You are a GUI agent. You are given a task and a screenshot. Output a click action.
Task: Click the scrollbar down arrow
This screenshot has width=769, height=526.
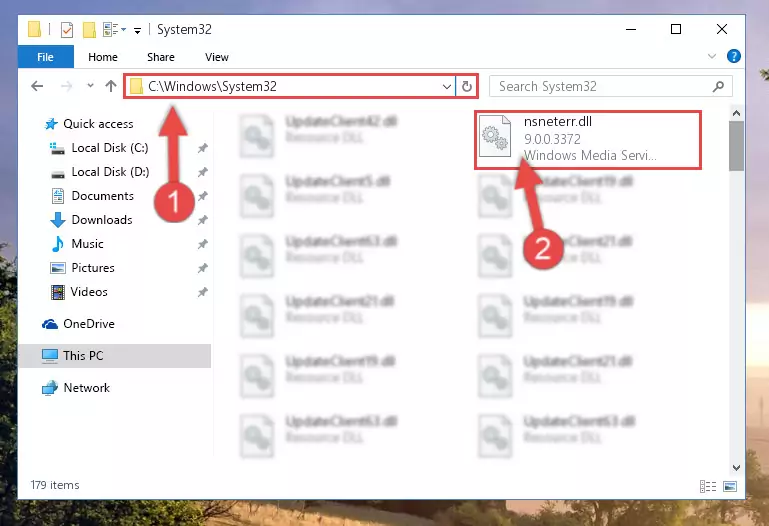click(x=736, y=468)
